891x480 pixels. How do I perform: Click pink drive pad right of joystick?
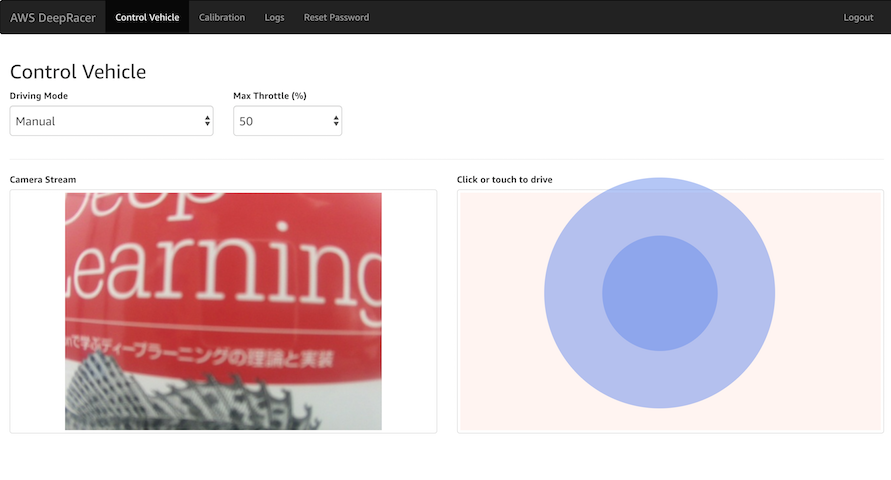point(828,311)
